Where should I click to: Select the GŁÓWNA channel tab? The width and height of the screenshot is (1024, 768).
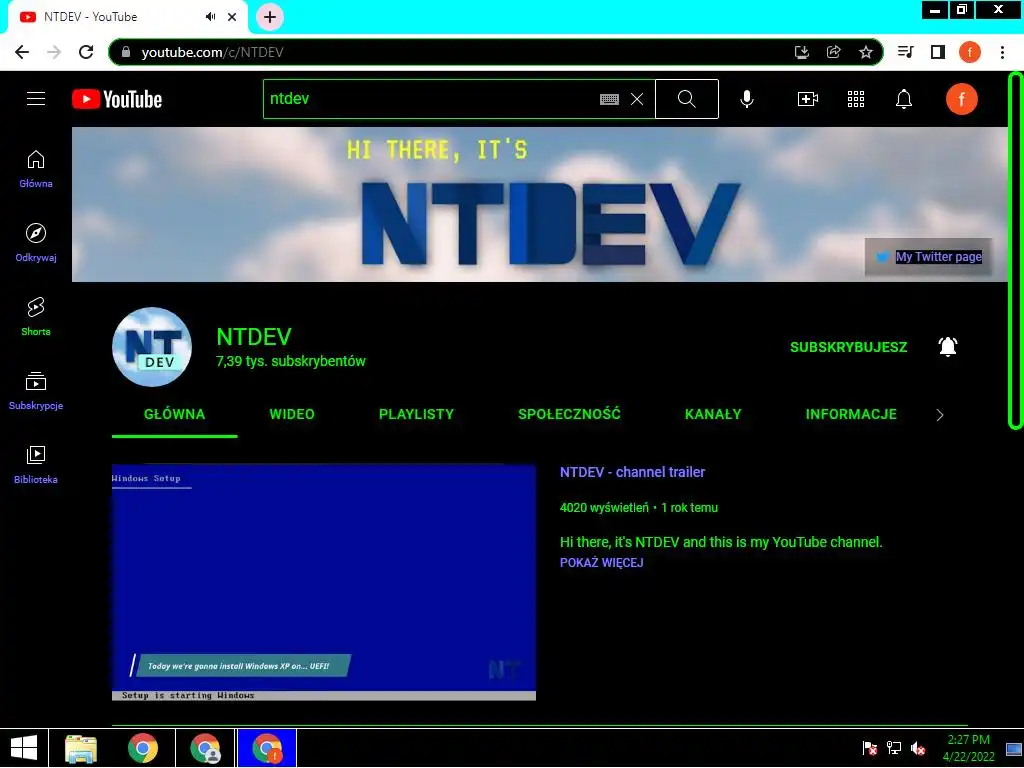(174, 414)
